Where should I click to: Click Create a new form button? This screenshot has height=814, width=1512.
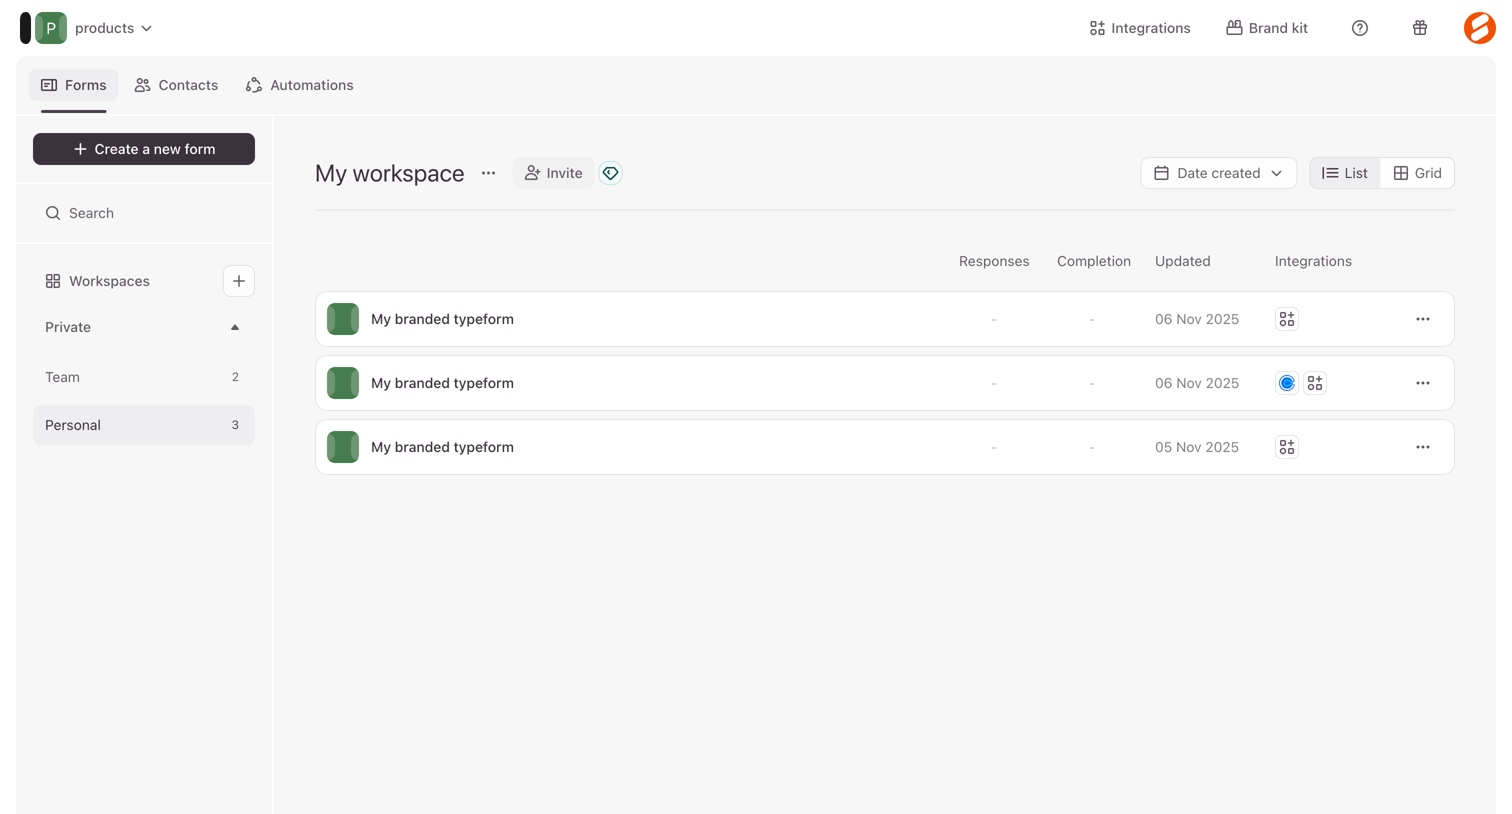(x=144, y=149)
